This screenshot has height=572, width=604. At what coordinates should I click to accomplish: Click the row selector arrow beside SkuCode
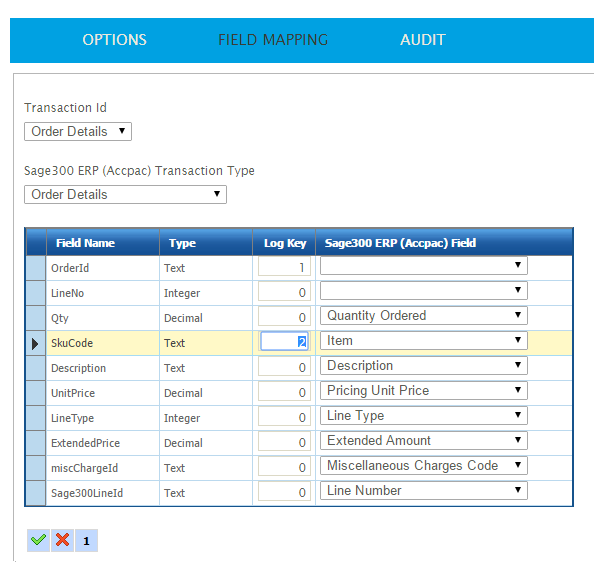point(35,343)
